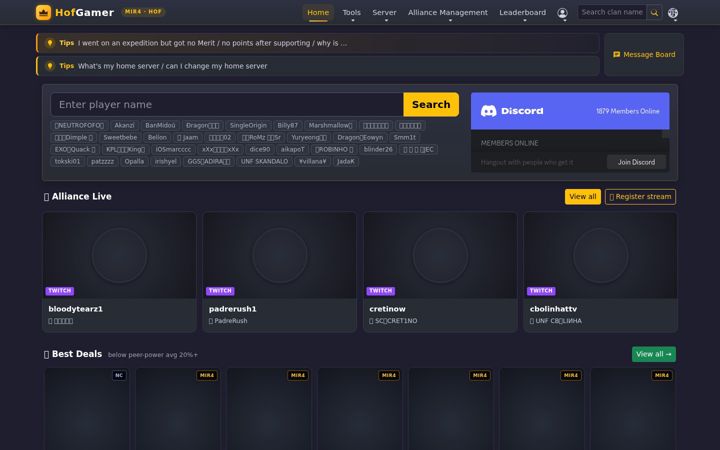Click View all for Best Deals

pos(653,354)
